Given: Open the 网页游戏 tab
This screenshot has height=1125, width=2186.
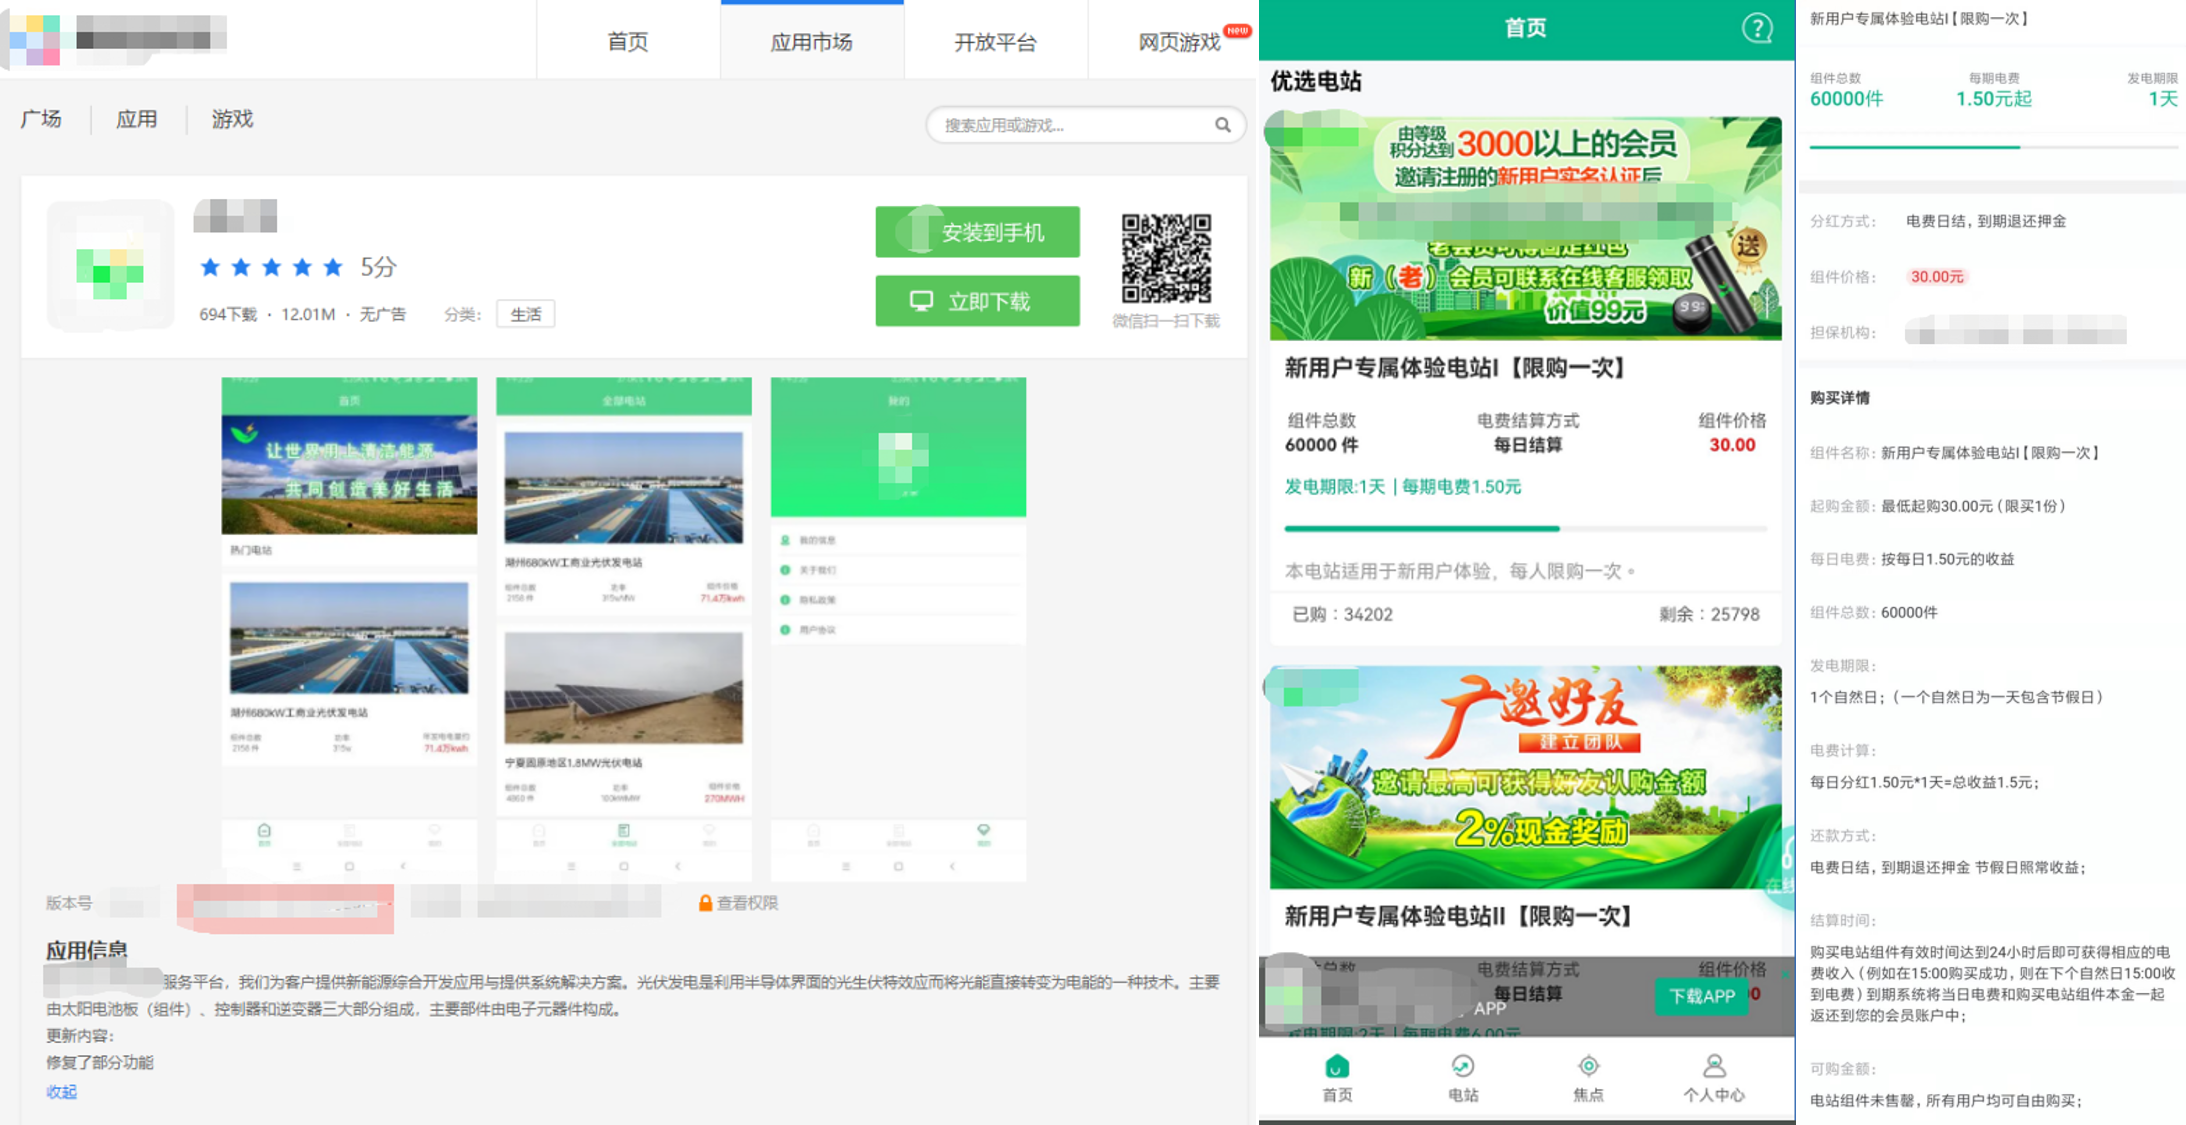Looking at the screenshot, I should 1179,41.
